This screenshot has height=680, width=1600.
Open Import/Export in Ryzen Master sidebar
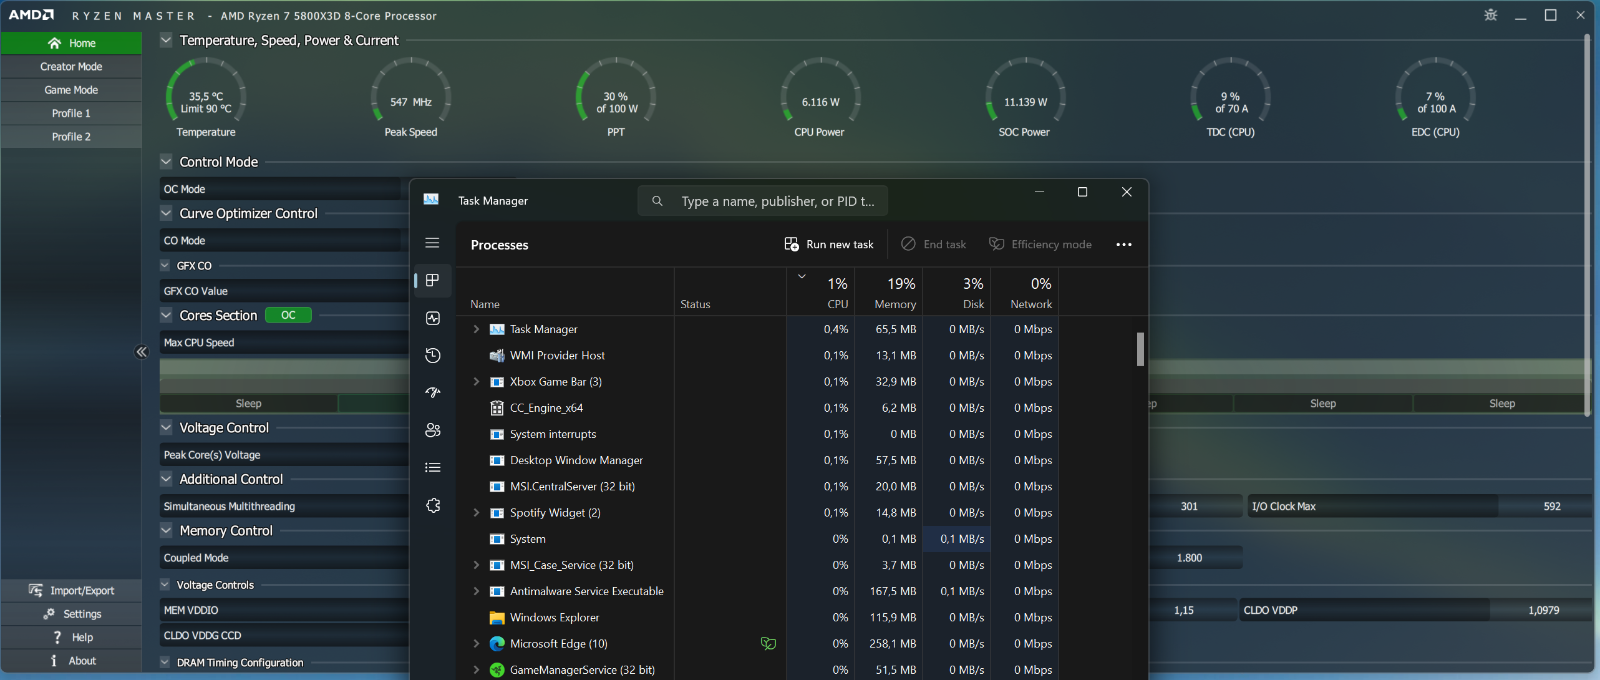coord(71,590)
